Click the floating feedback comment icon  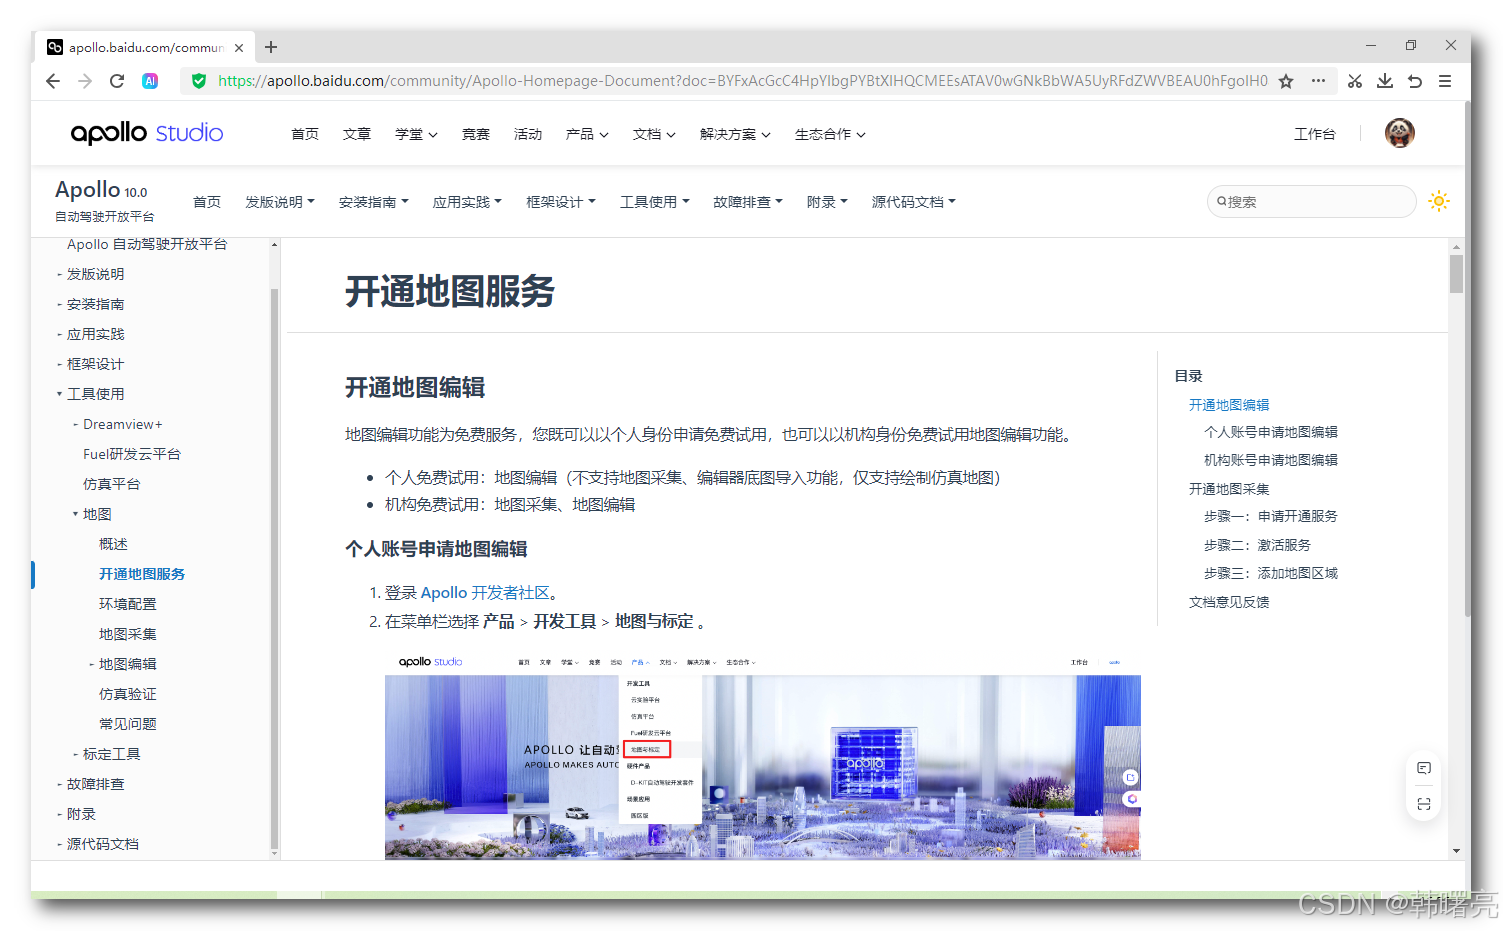(1424, 768)
